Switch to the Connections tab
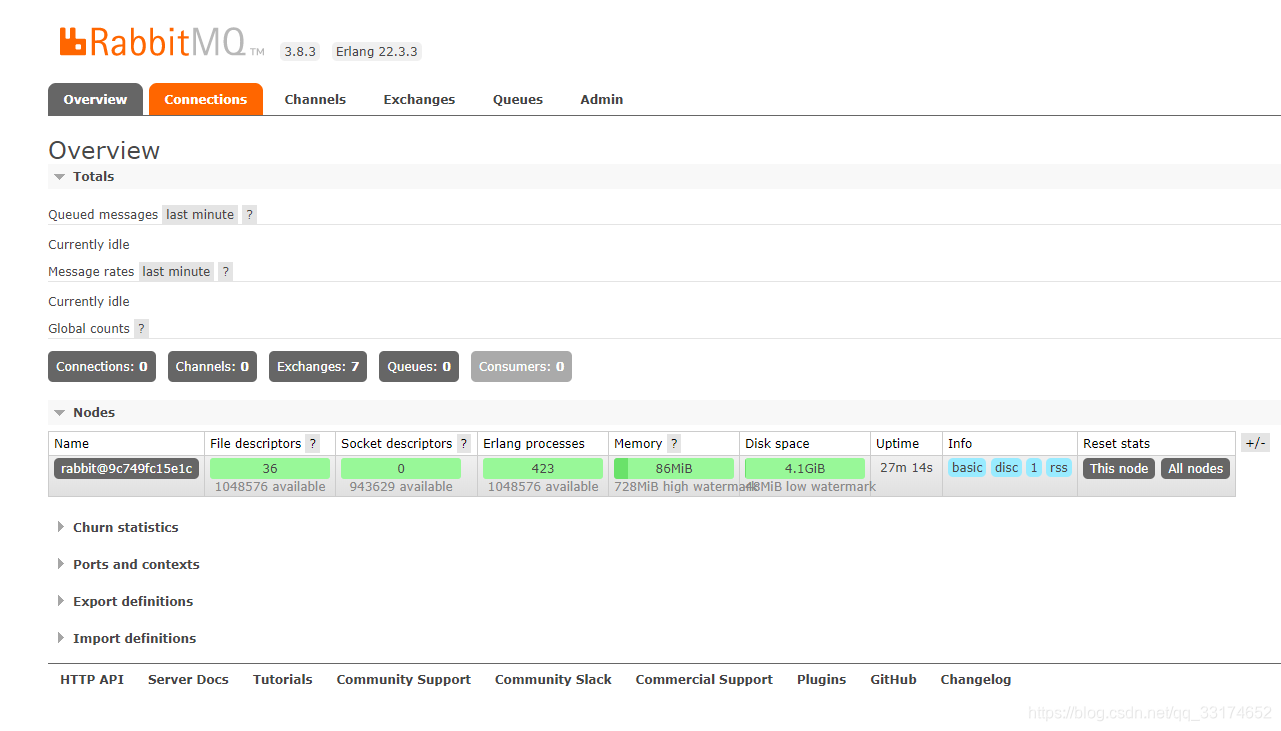 206,99
